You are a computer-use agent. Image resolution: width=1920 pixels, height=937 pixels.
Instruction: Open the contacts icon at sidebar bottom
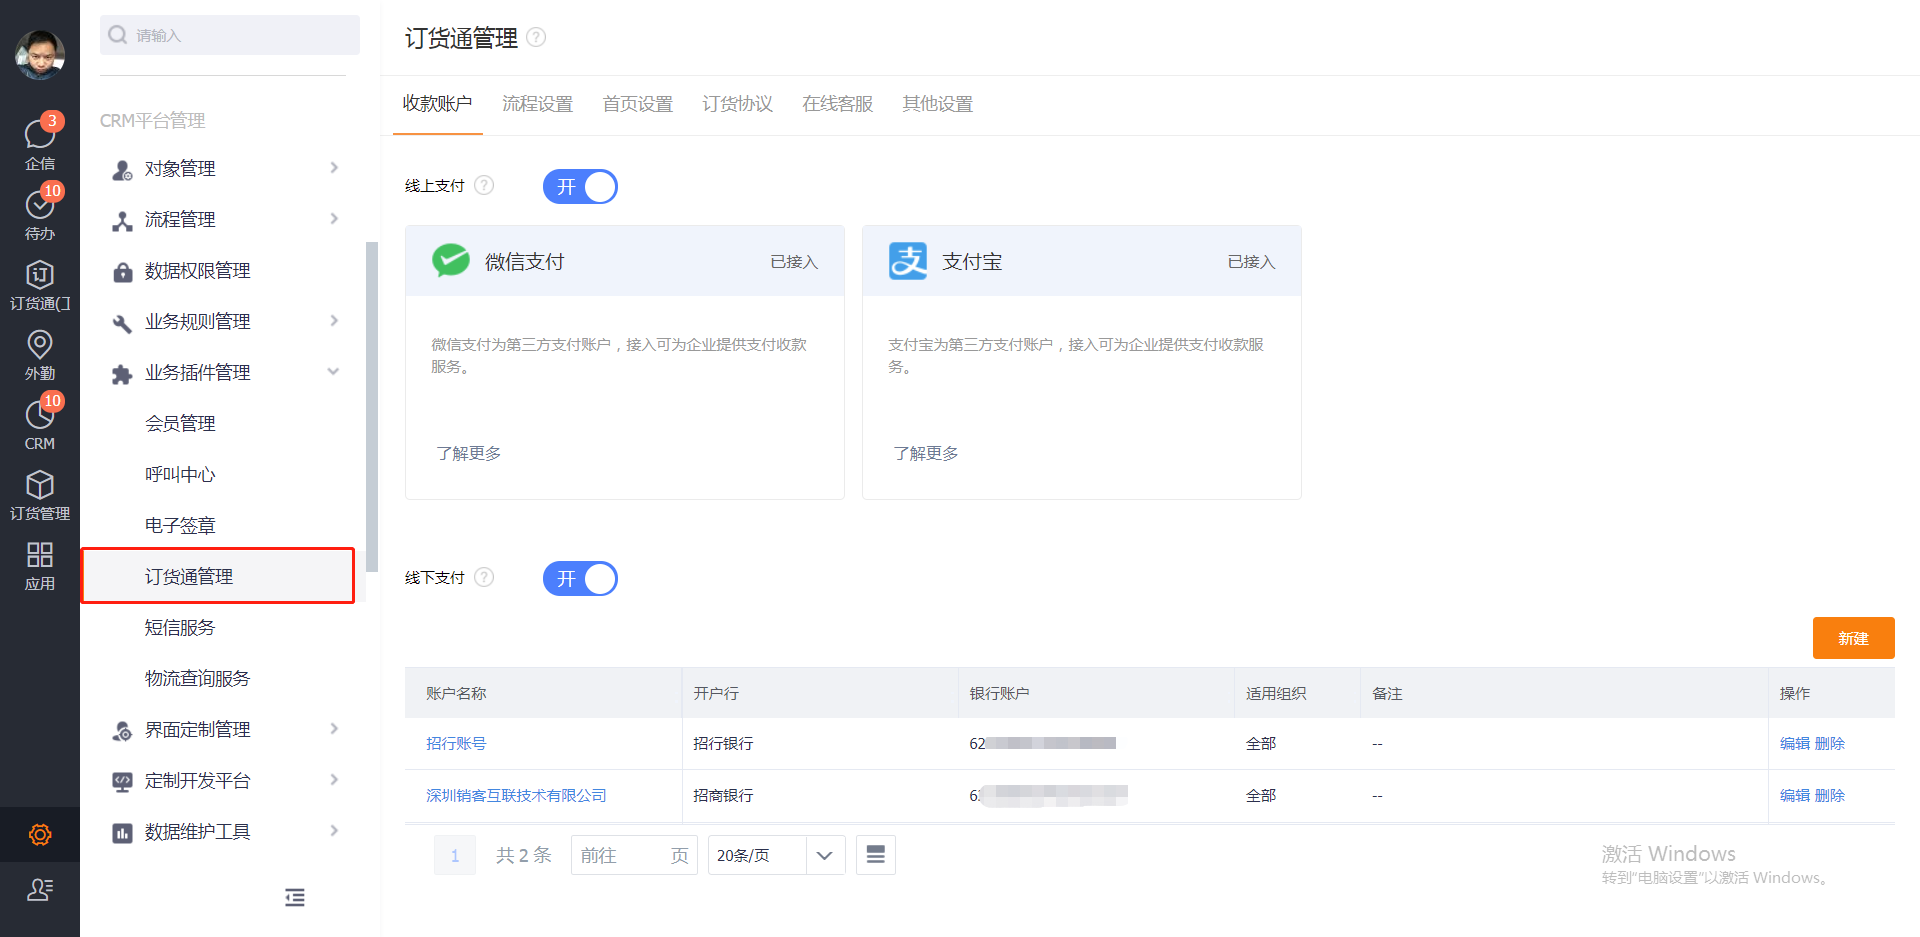pos(40,889)
